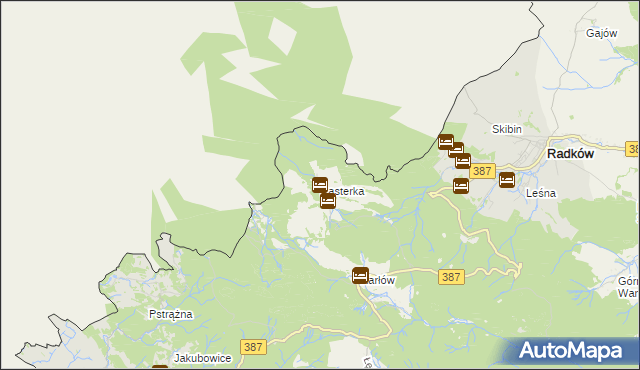Click the Skibin village label

(x=507, y=129)
